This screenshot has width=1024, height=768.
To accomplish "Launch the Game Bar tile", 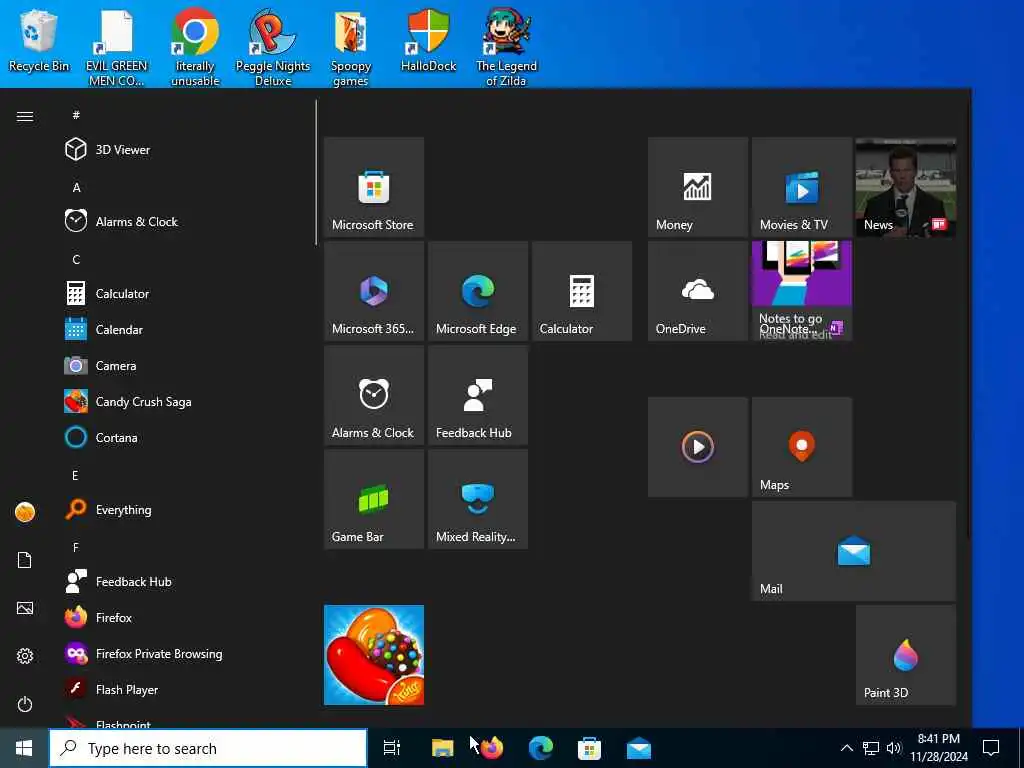I will point(374,498).
